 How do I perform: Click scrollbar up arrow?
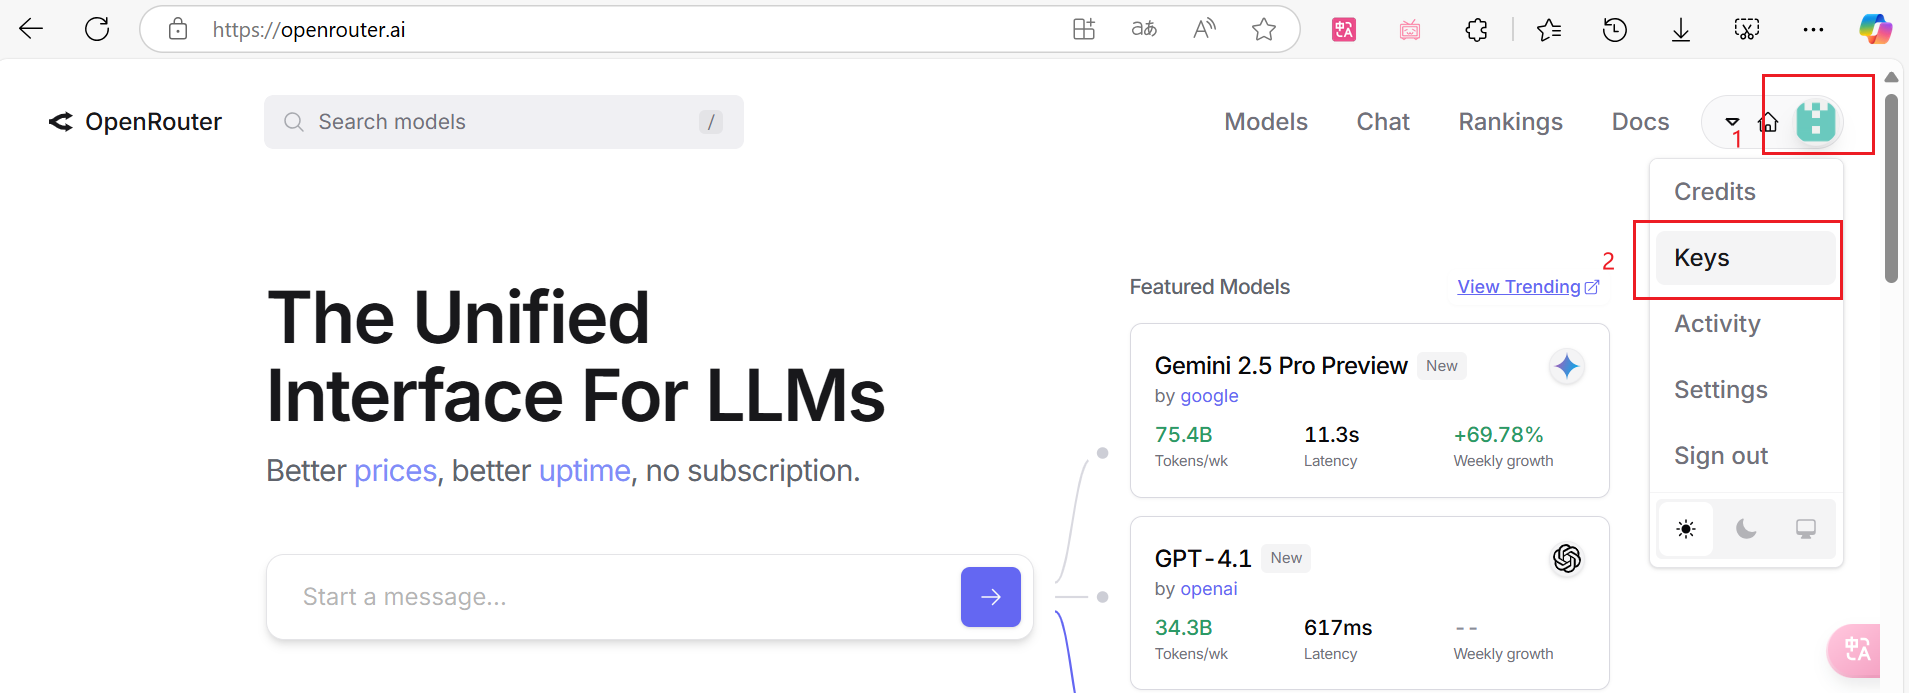click(x=1891, y=77)
